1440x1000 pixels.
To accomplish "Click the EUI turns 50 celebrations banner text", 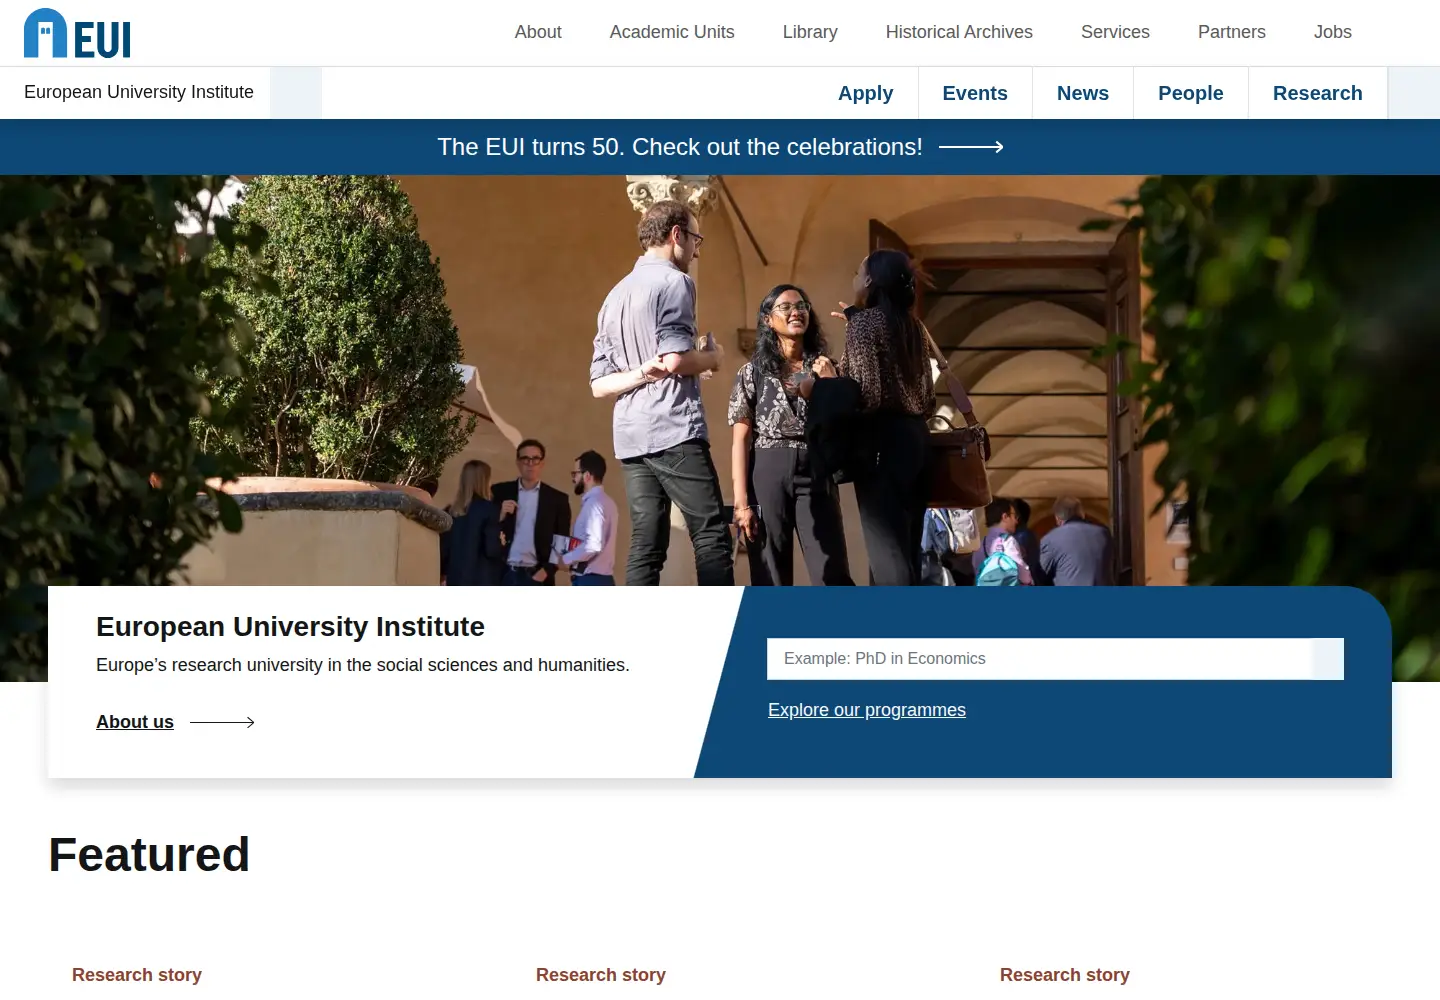I will click(680, 147).
